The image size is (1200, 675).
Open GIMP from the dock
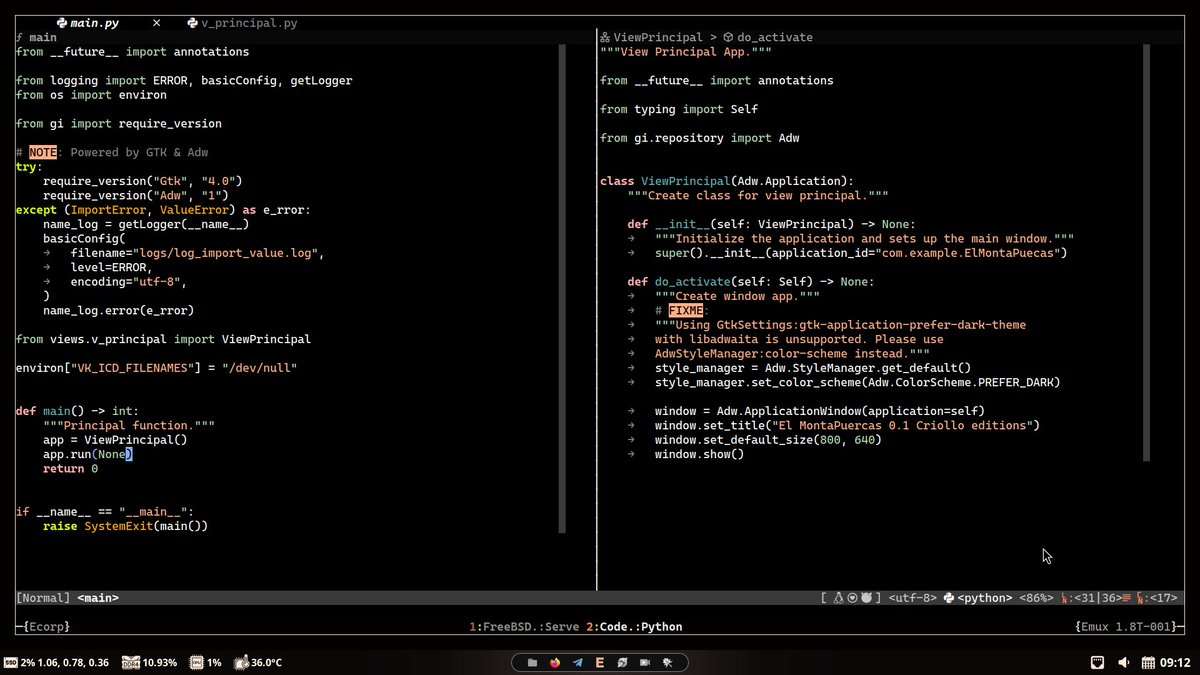click(623, 662)
